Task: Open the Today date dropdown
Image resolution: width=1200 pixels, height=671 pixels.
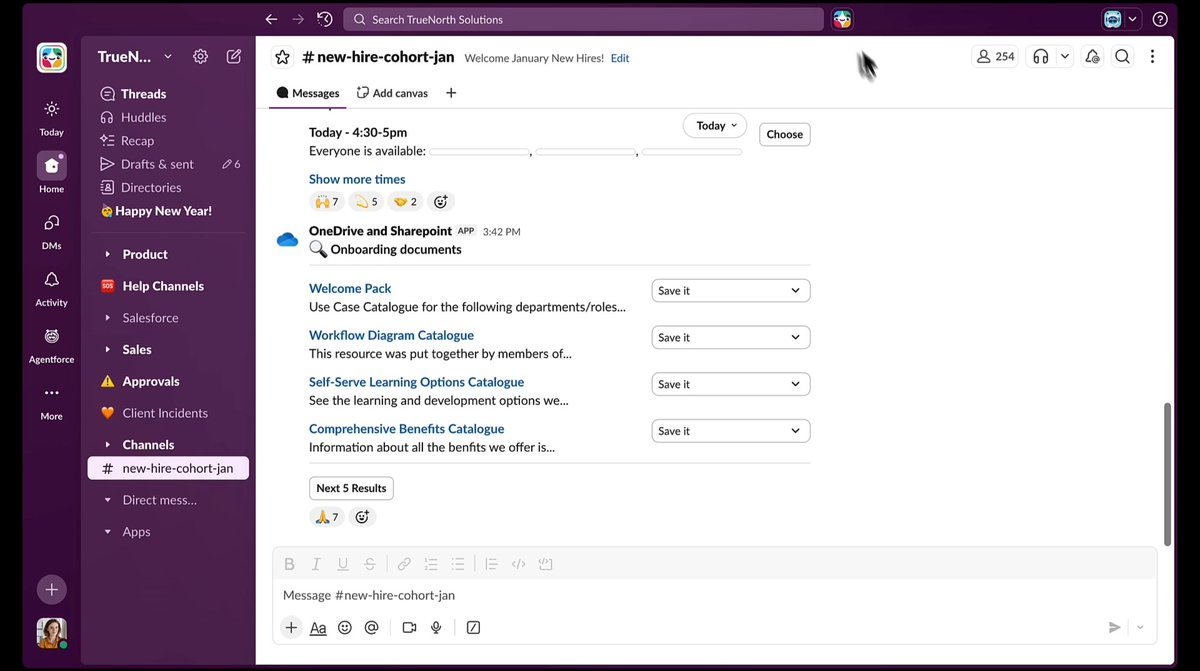Action: pos(715,125)
